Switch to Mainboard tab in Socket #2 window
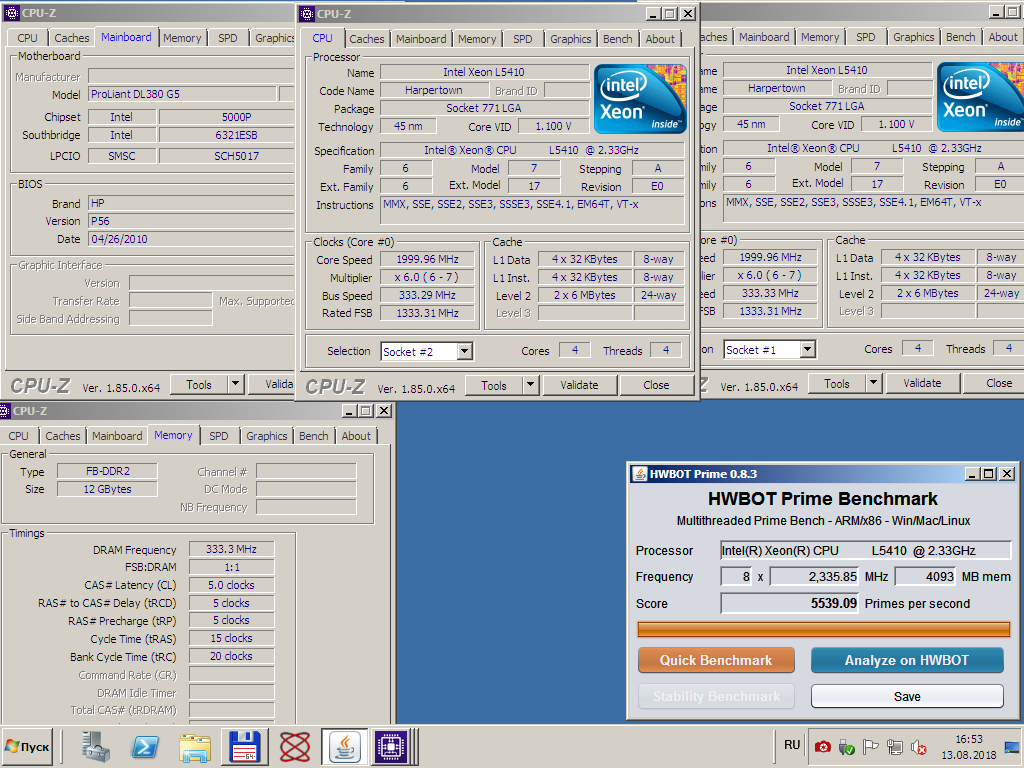Image resolution: width=1024 pixels, height=768 pixels. 421,39
